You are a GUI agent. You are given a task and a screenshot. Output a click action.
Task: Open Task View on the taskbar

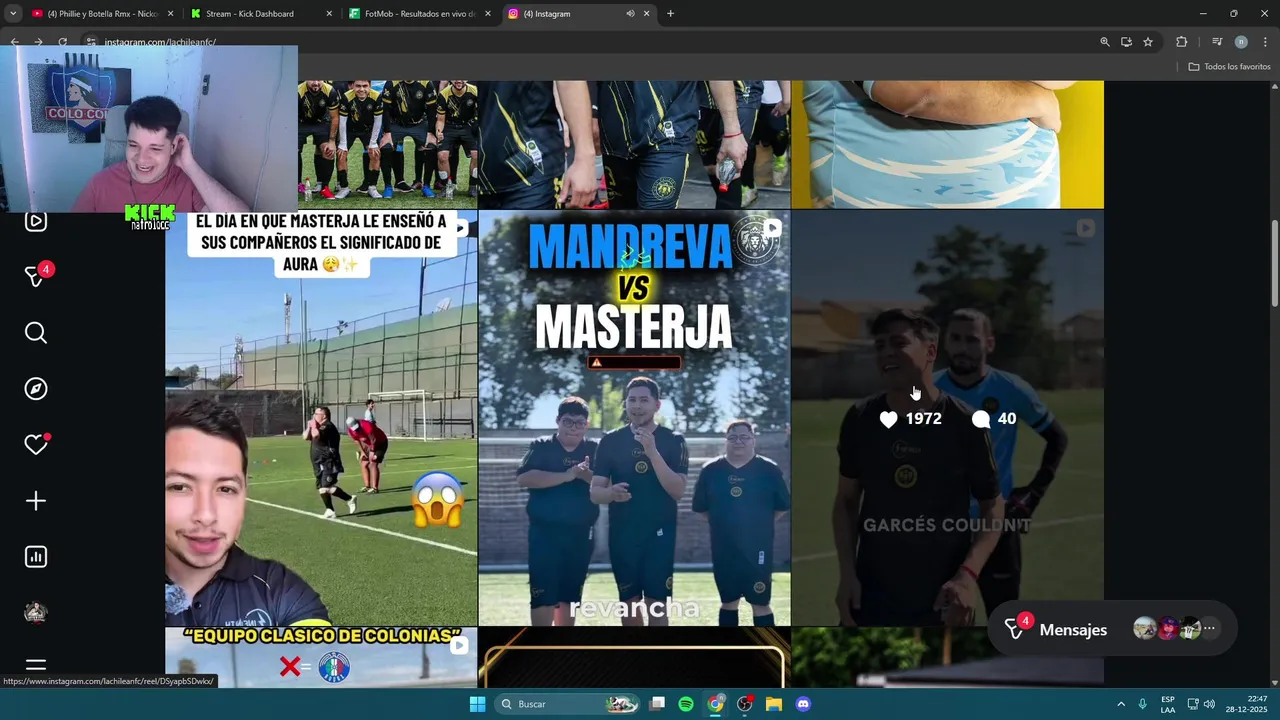[x=657, y=704]
